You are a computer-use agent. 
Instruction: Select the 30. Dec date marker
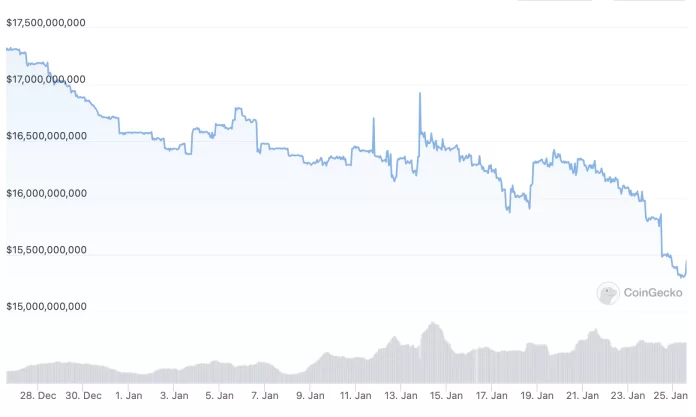[84, 397]
